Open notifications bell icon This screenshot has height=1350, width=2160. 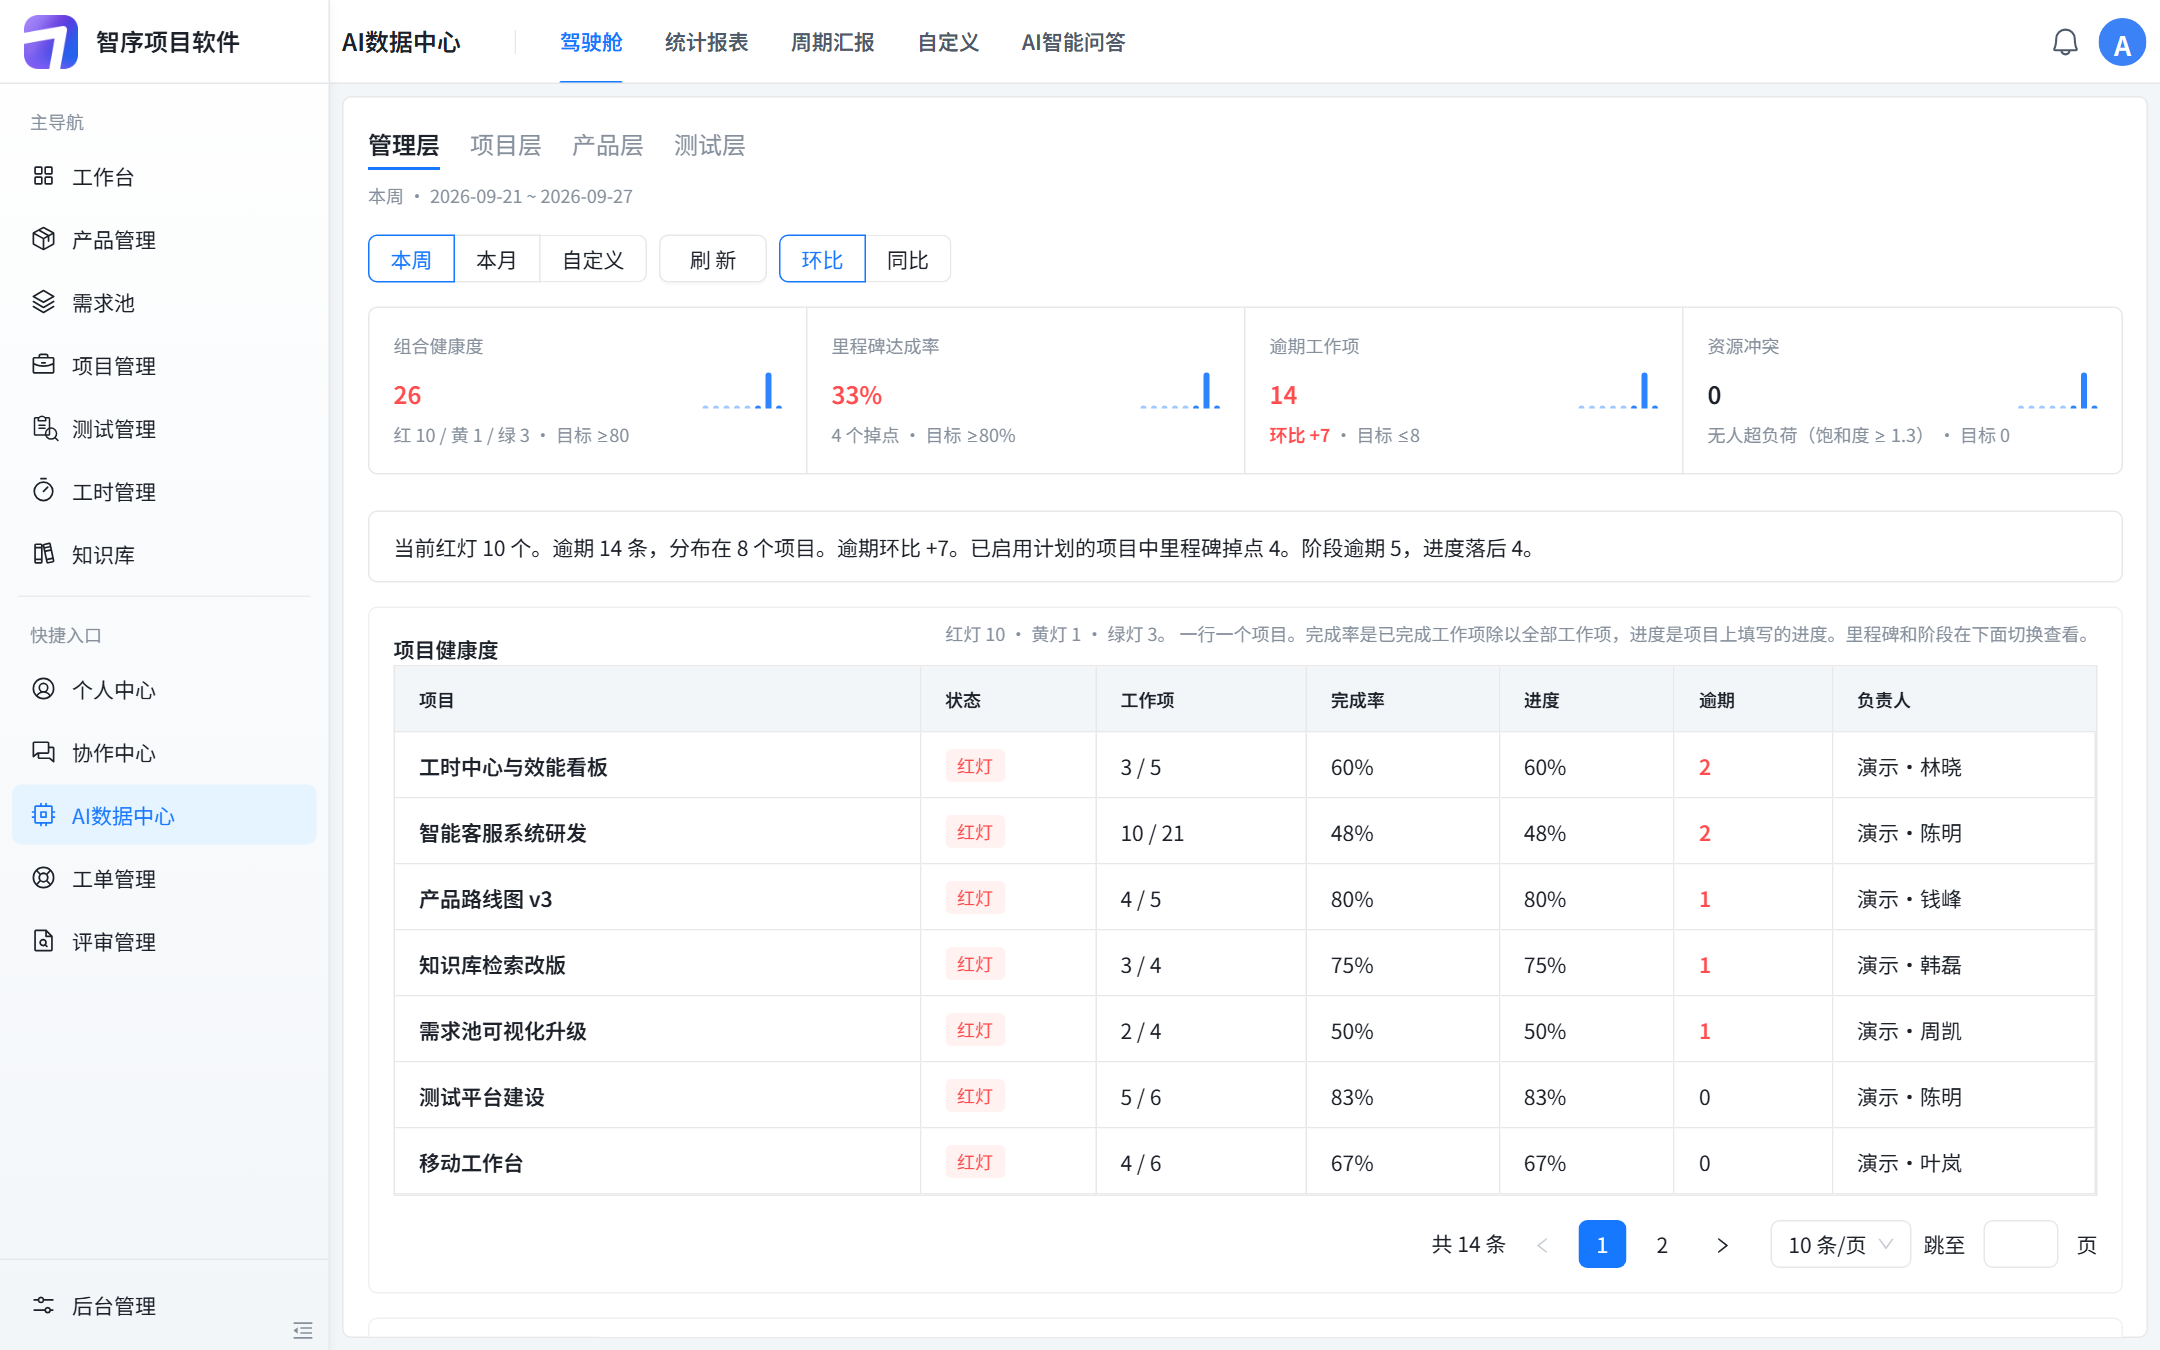pos(2065,42)
